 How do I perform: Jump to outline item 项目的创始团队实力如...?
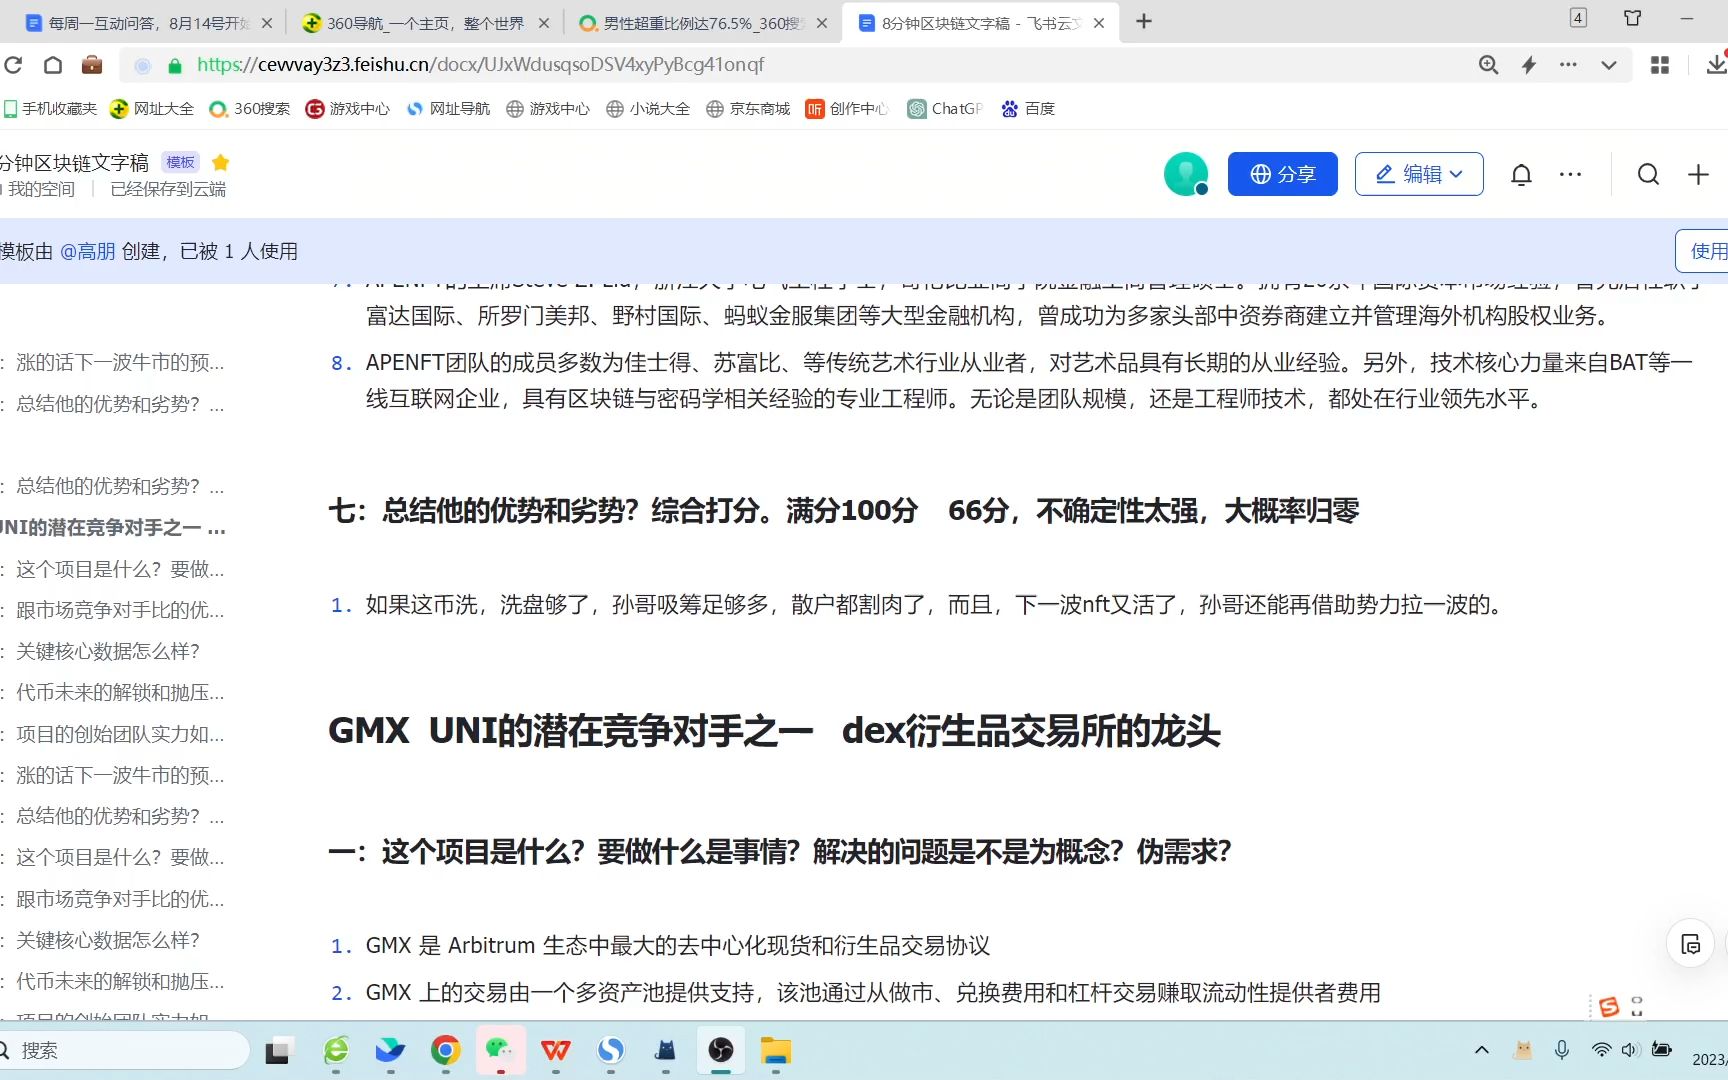[x=120, y=734]
